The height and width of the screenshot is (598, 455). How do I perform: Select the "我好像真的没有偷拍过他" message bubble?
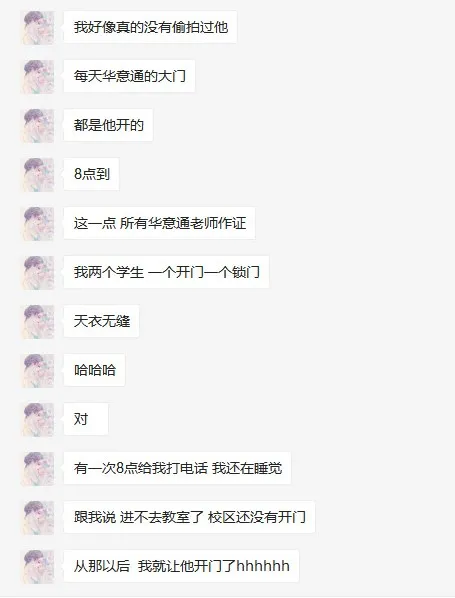click(150, 27)
